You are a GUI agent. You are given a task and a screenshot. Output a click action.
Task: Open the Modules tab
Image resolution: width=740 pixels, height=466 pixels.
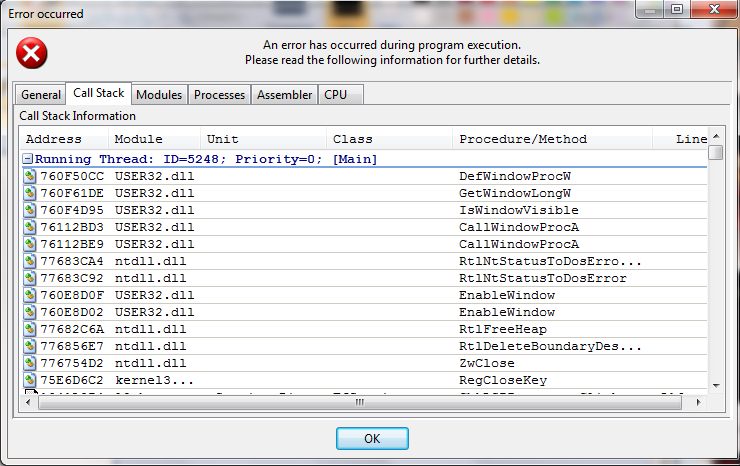tap(159, 95)
